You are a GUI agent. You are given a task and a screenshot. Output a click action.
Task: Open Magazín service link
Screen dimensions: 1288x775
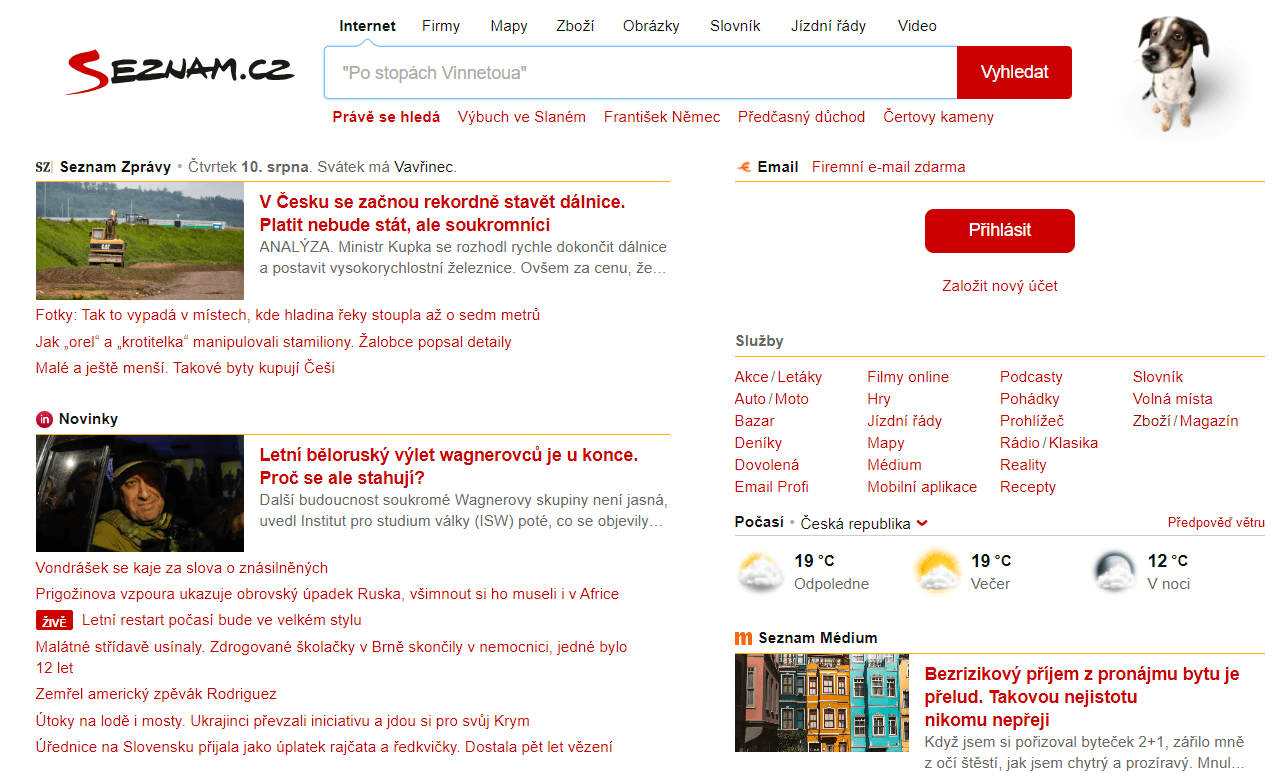click(x=1209, y=421)
